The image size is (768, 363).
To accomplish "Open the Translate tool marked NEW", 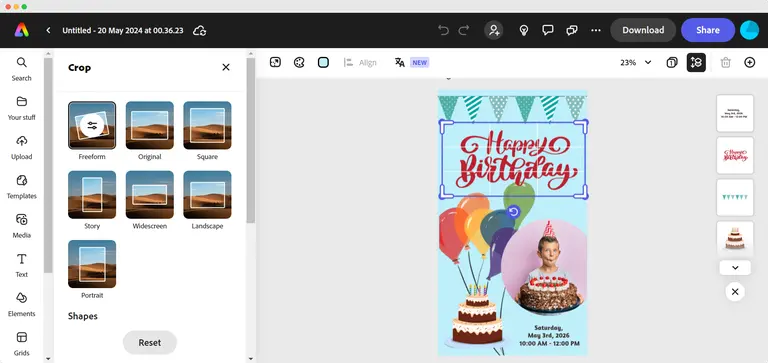I will (x=411, y=62).
